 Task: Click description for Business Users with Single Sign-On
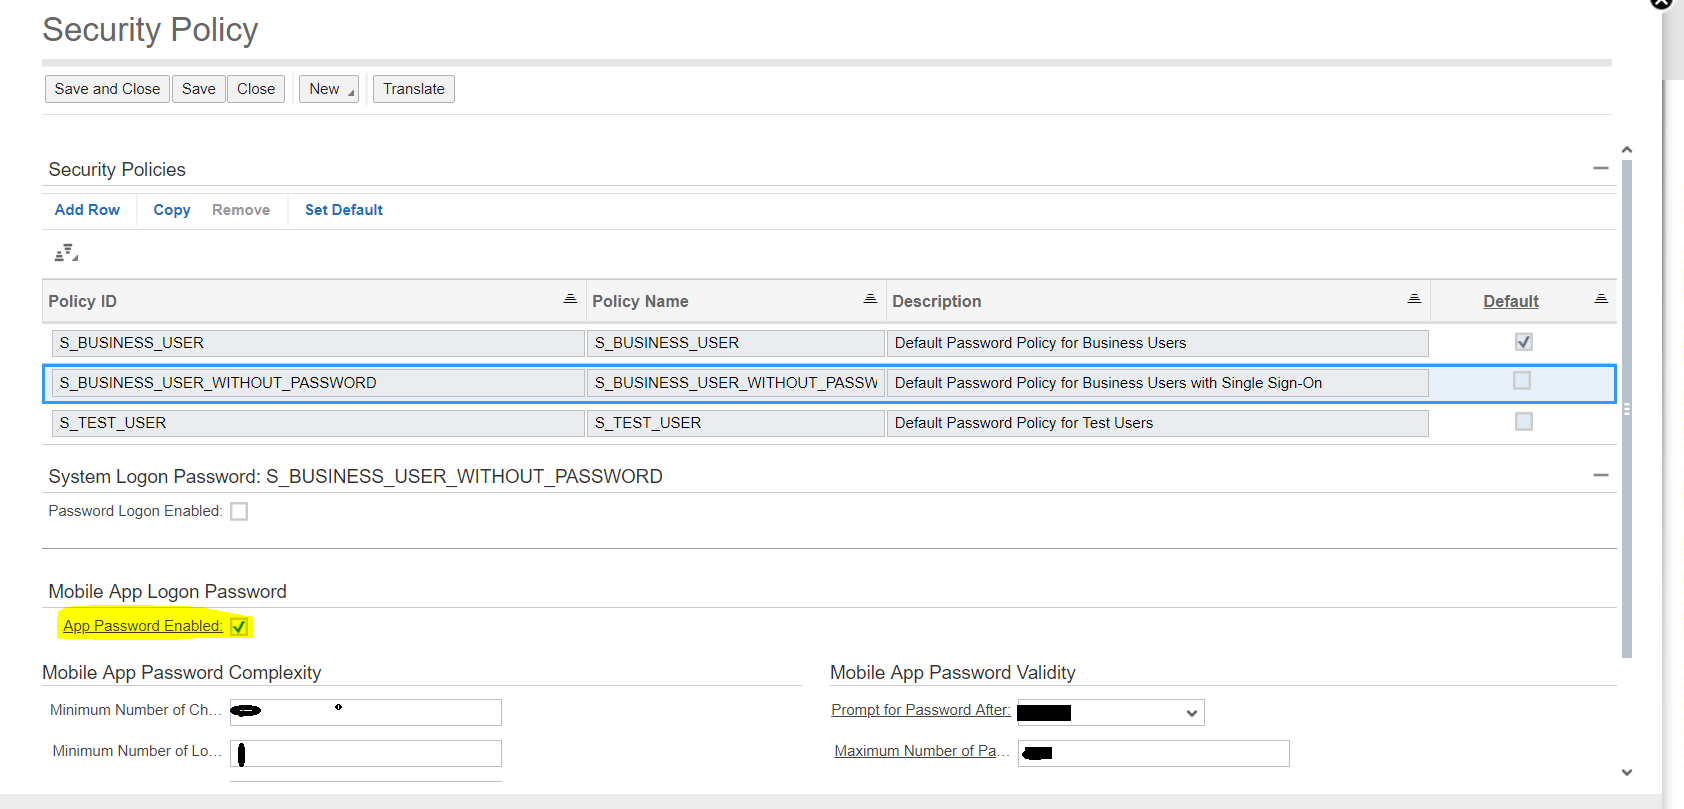point(1158,383)
